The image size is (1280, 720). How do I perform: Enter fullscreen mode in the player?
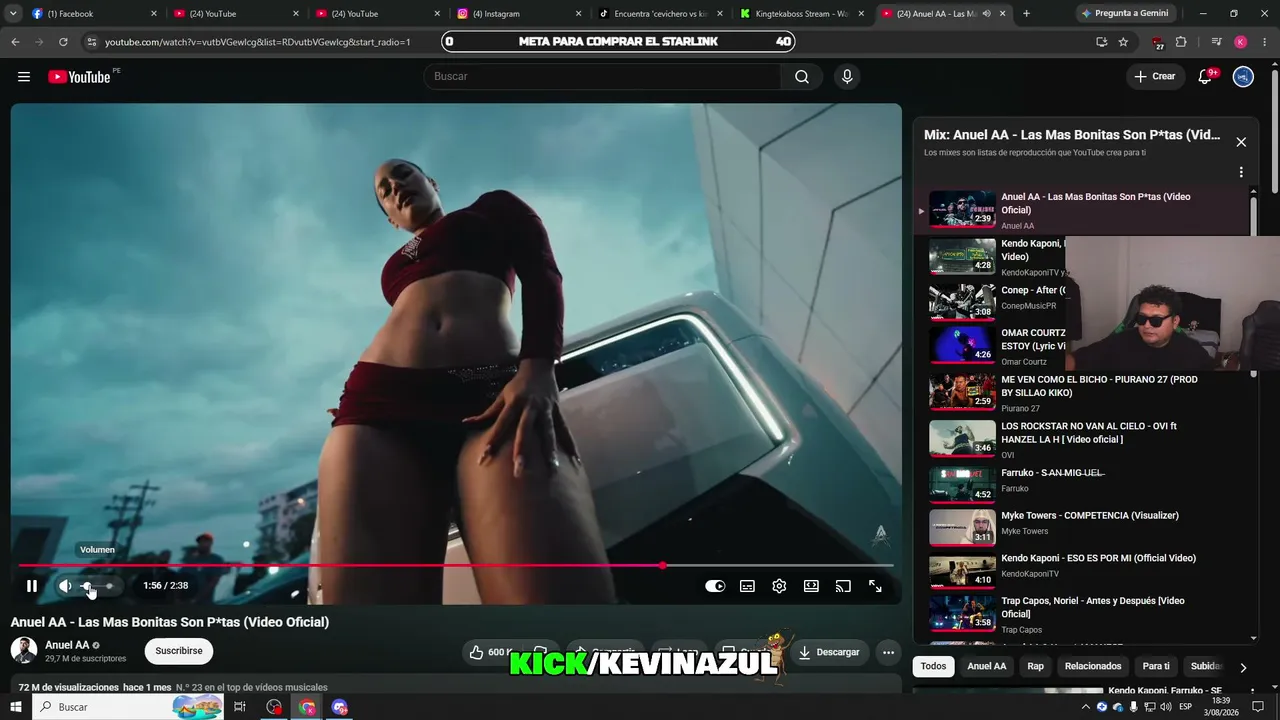tap(875, 586)
